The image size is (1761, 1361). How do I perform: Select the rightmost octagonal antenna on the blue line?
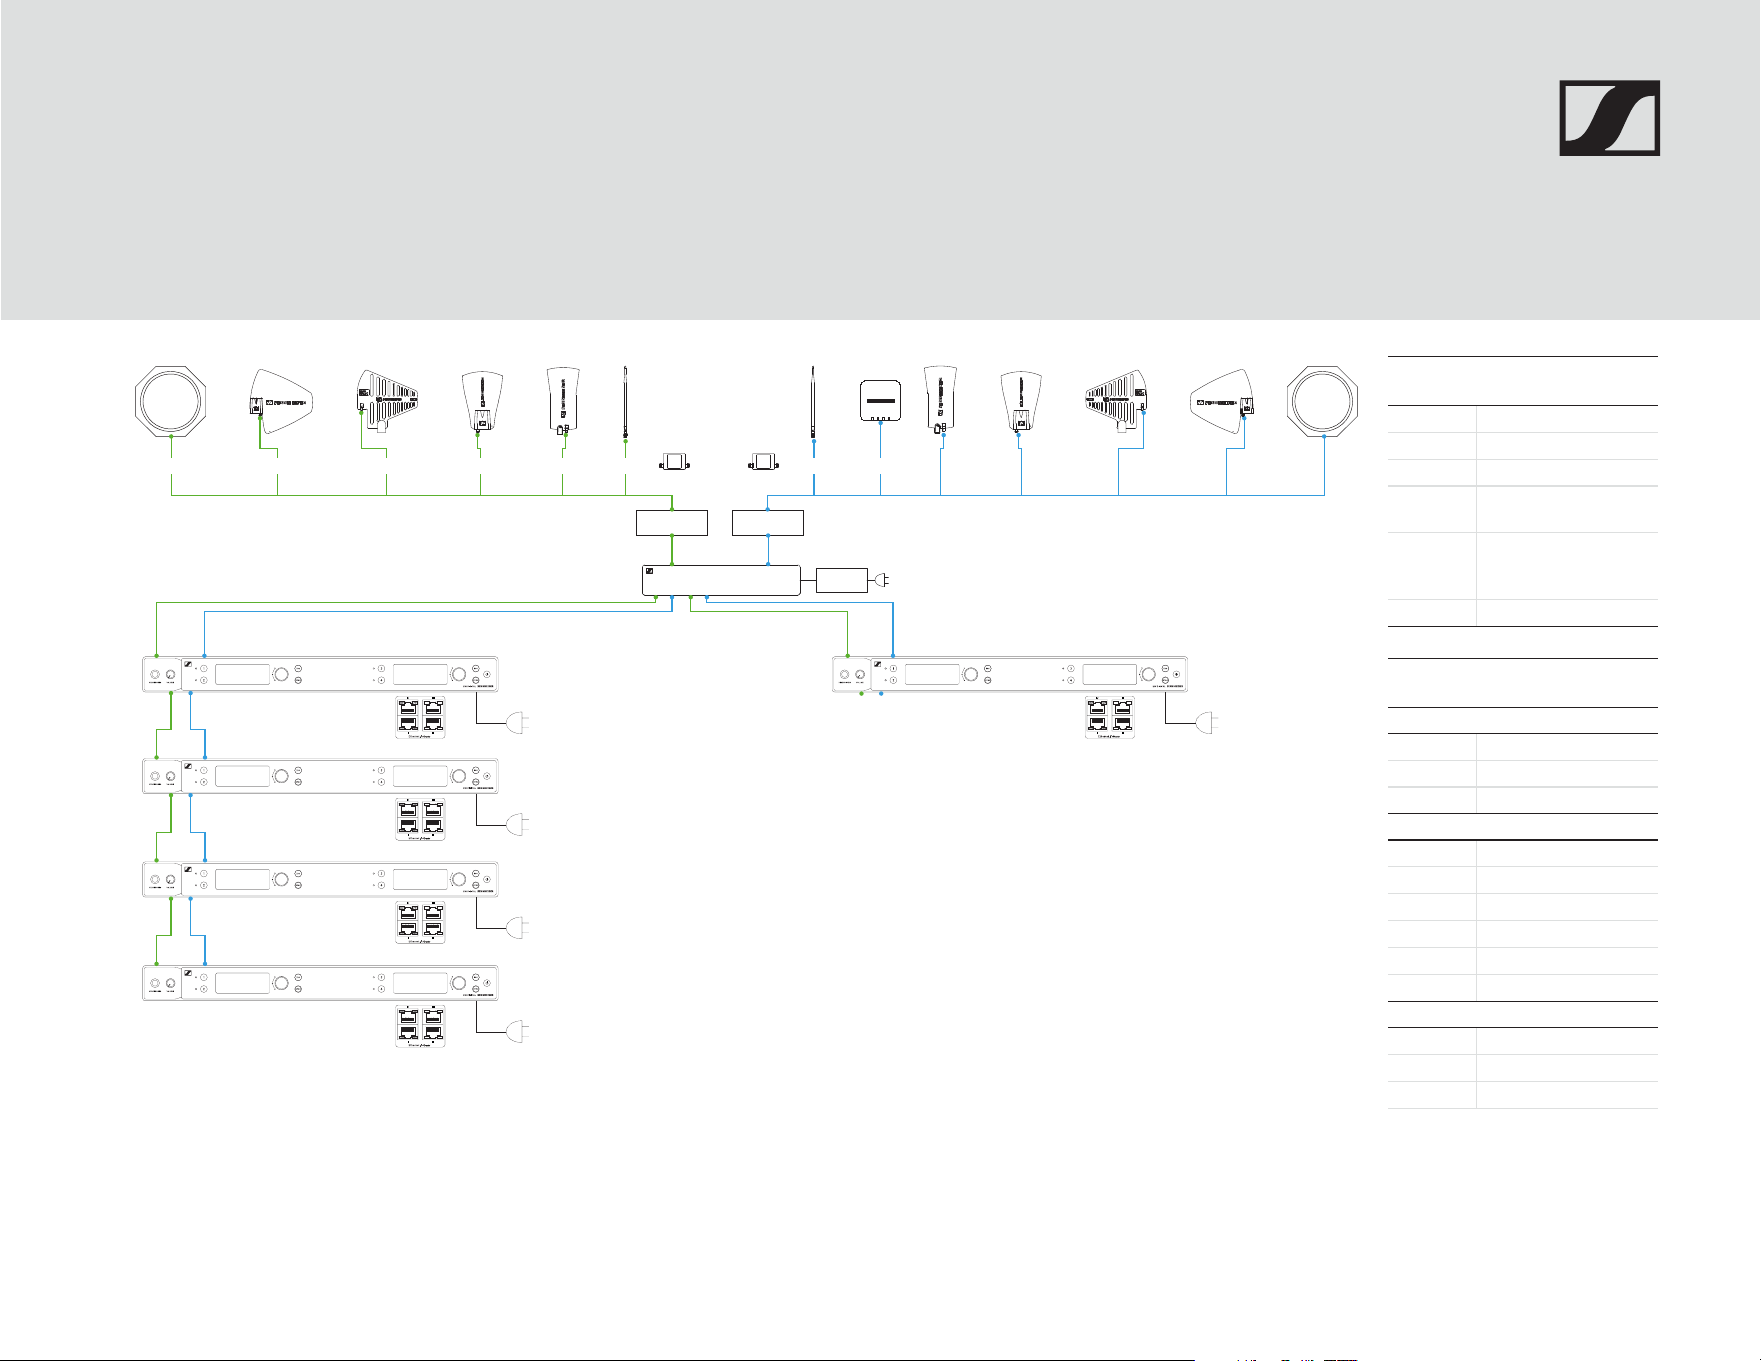click(1323, 401)
